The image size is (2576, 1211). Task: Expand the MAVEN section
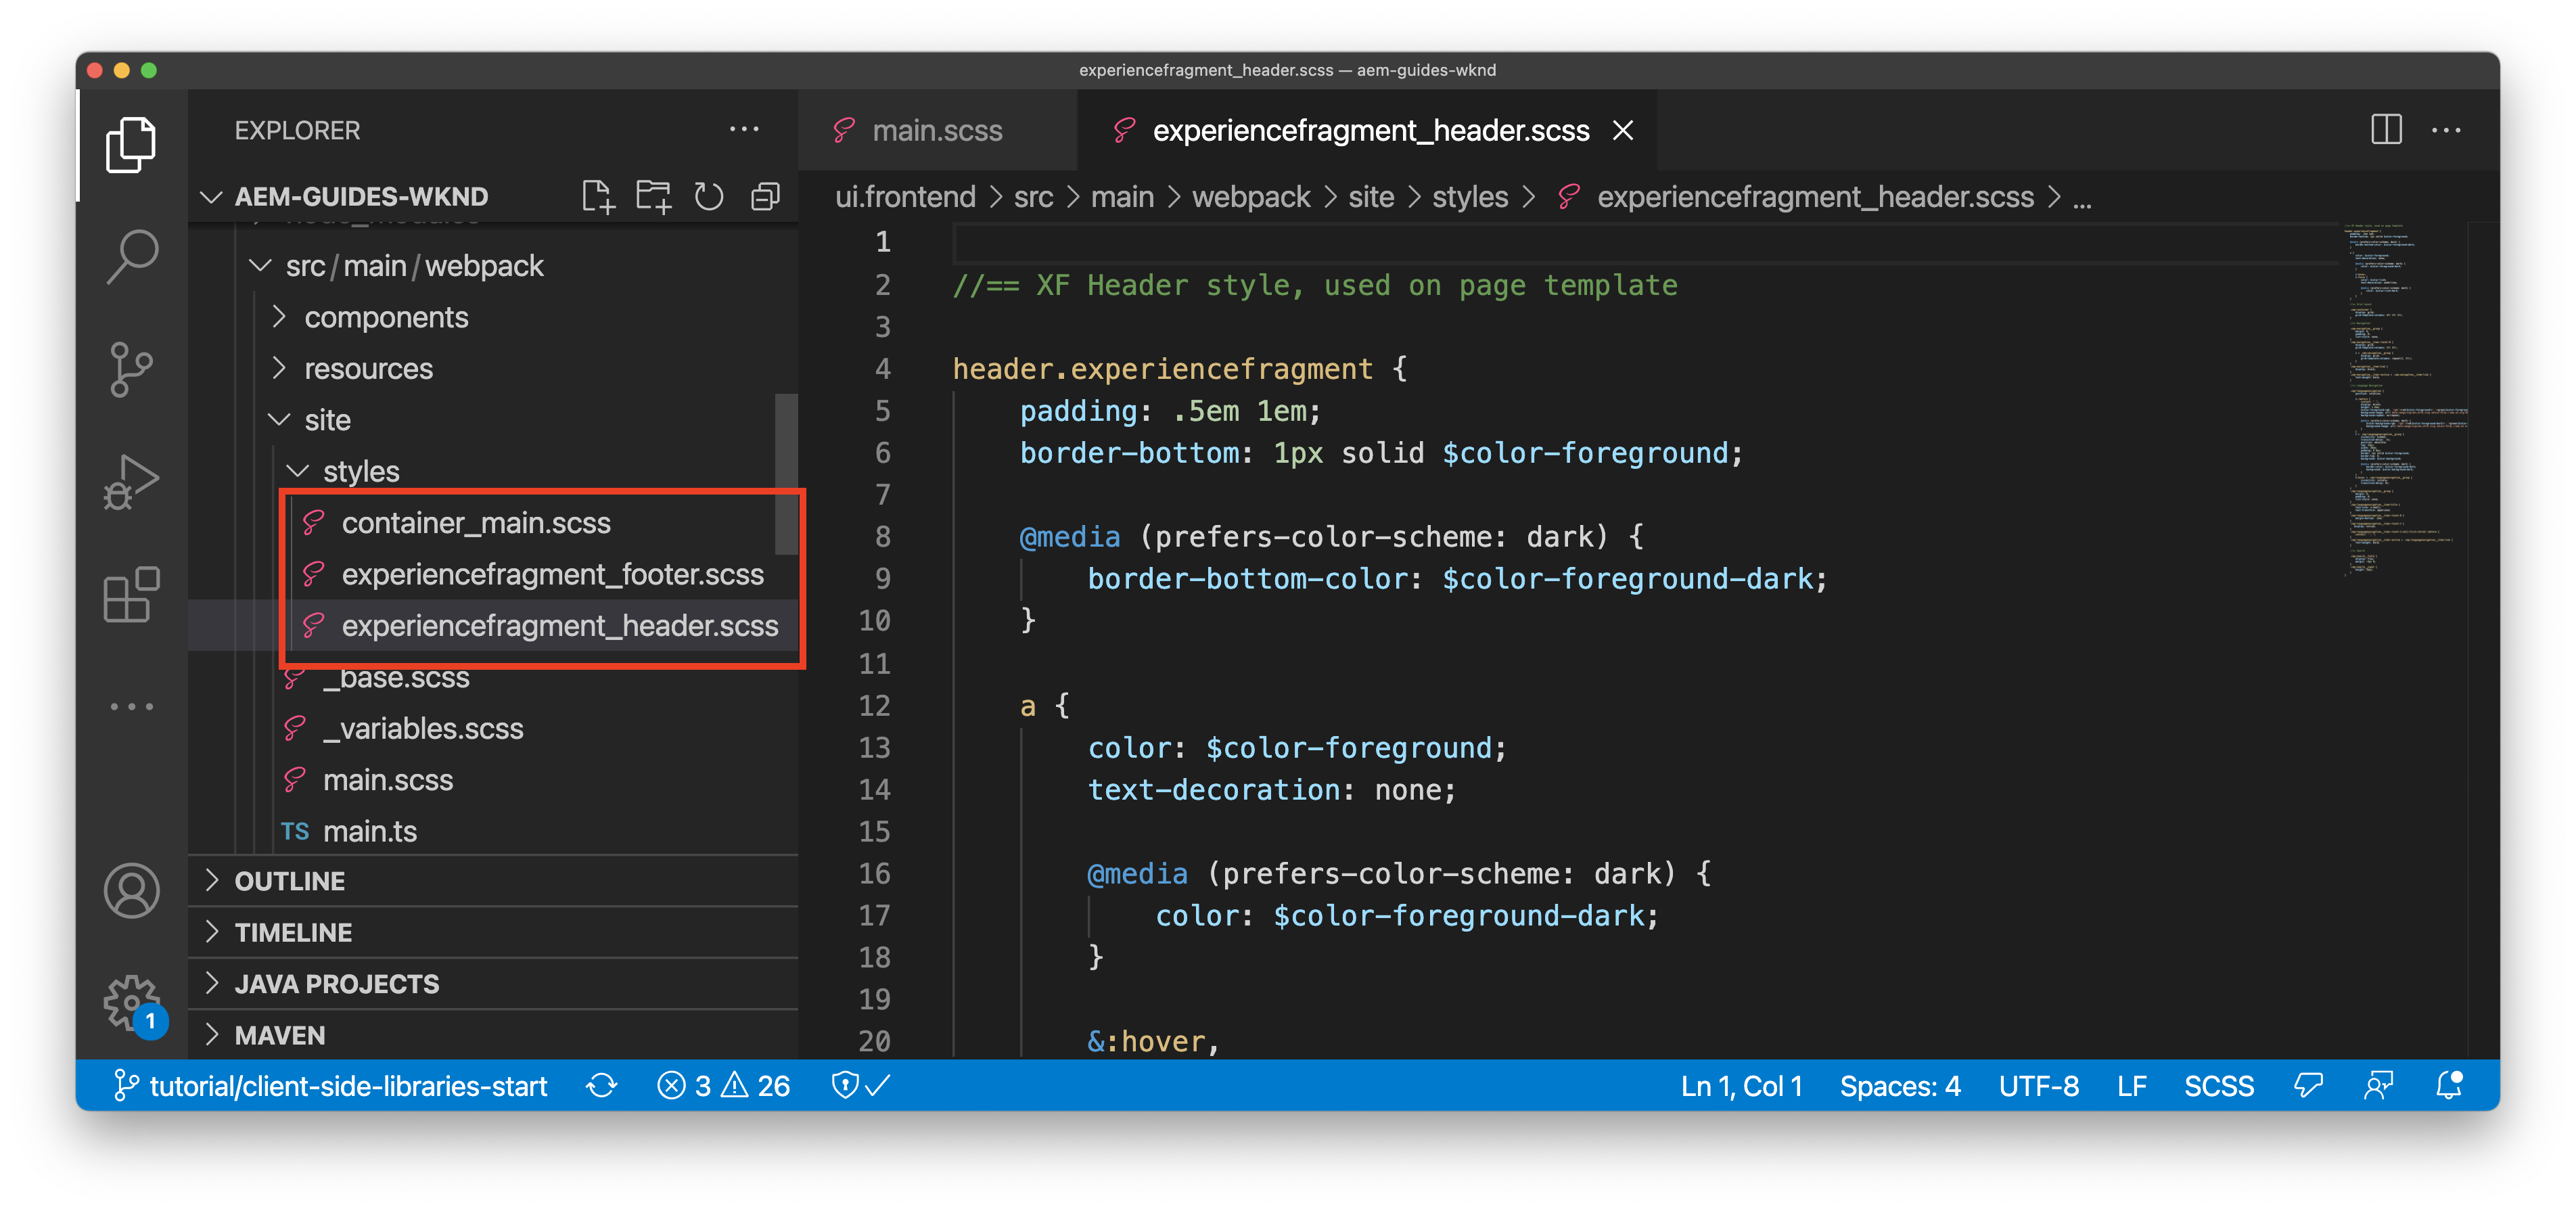coord(280,1035)
